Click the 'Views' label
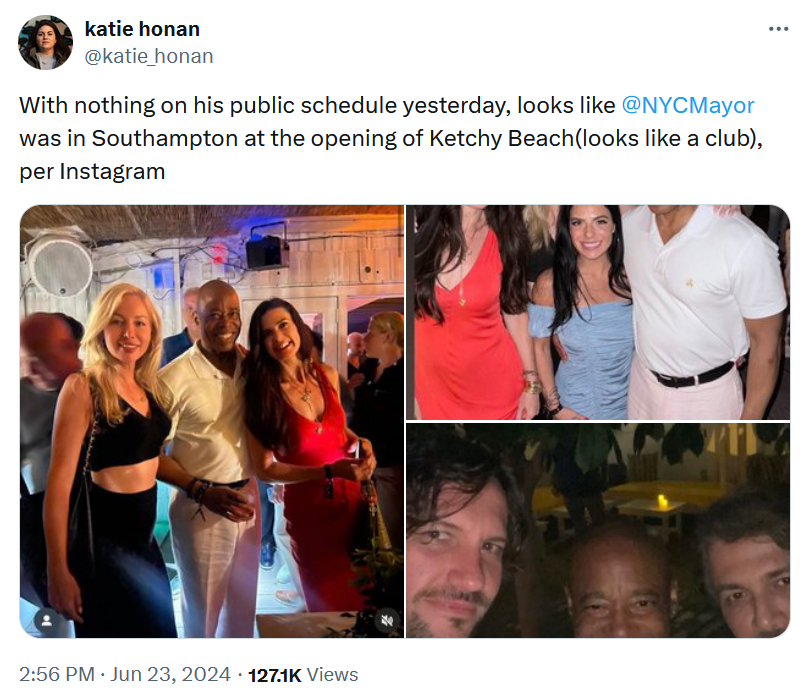 coord(332,674)
